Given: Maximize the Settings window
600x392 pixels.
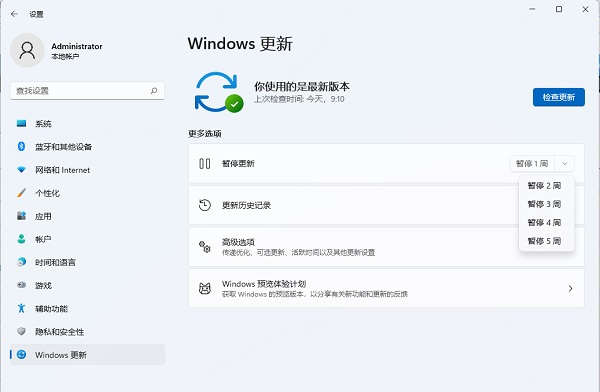Looking at the screenshot, I should 559,9.
